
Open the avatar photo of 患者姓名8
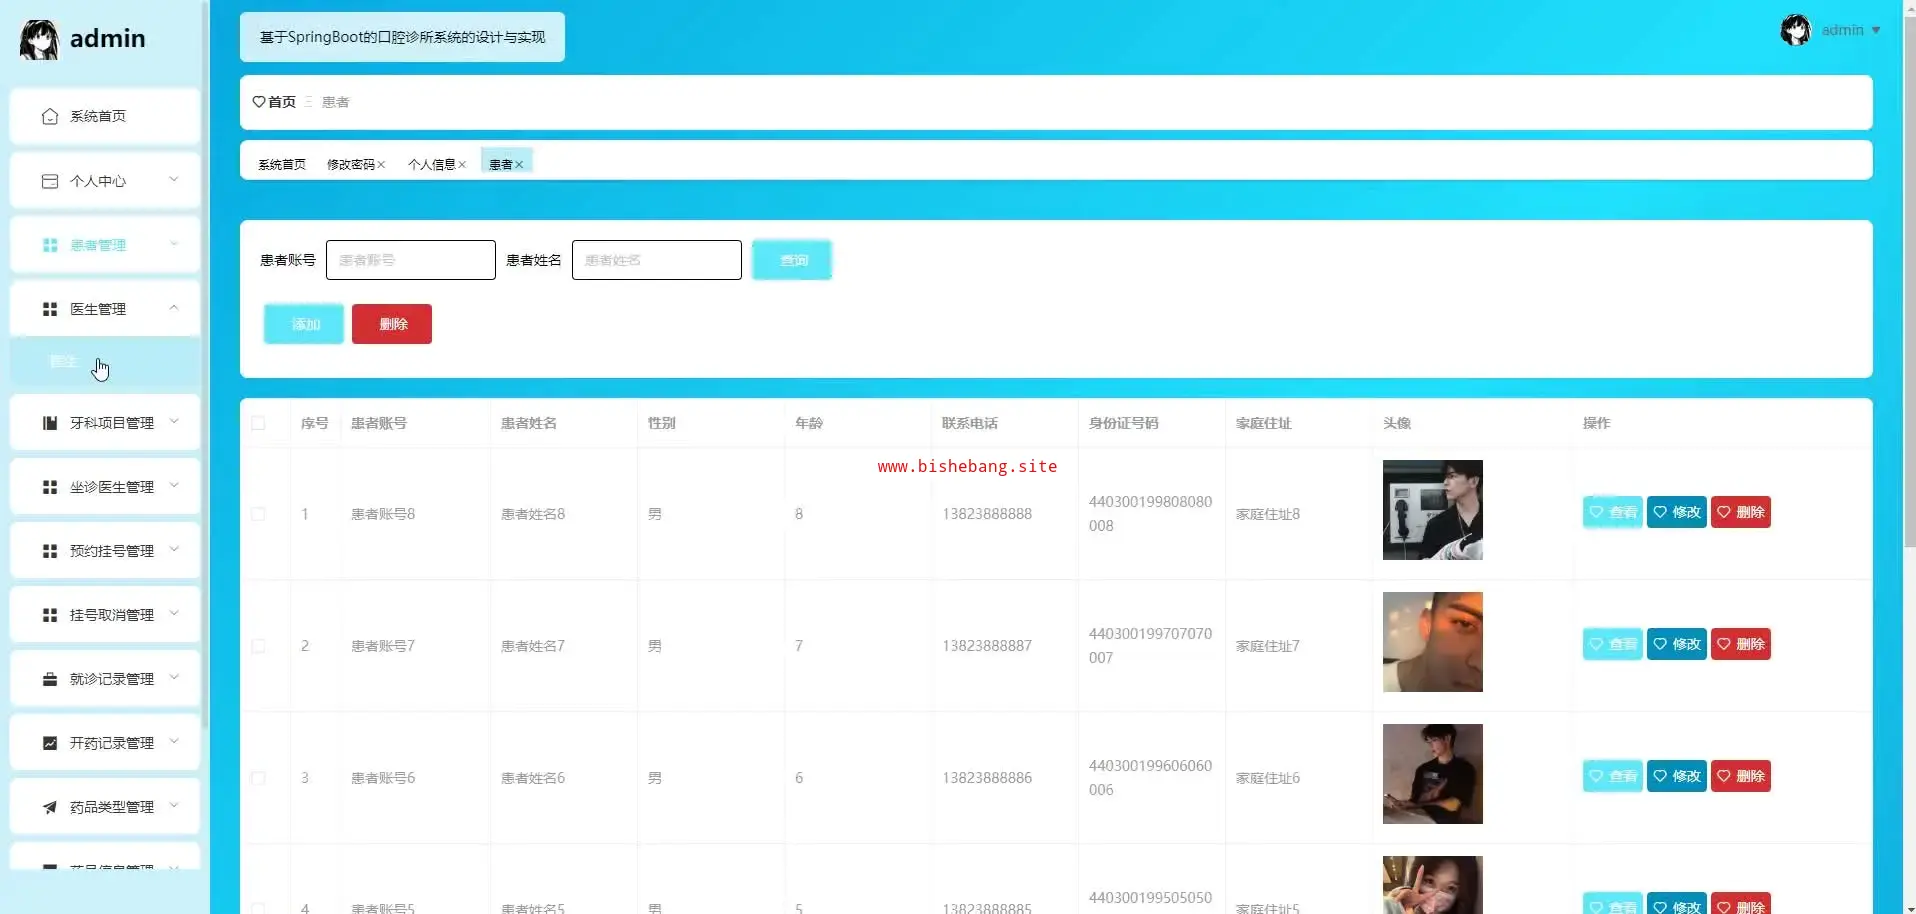[x=1433, y=510]
